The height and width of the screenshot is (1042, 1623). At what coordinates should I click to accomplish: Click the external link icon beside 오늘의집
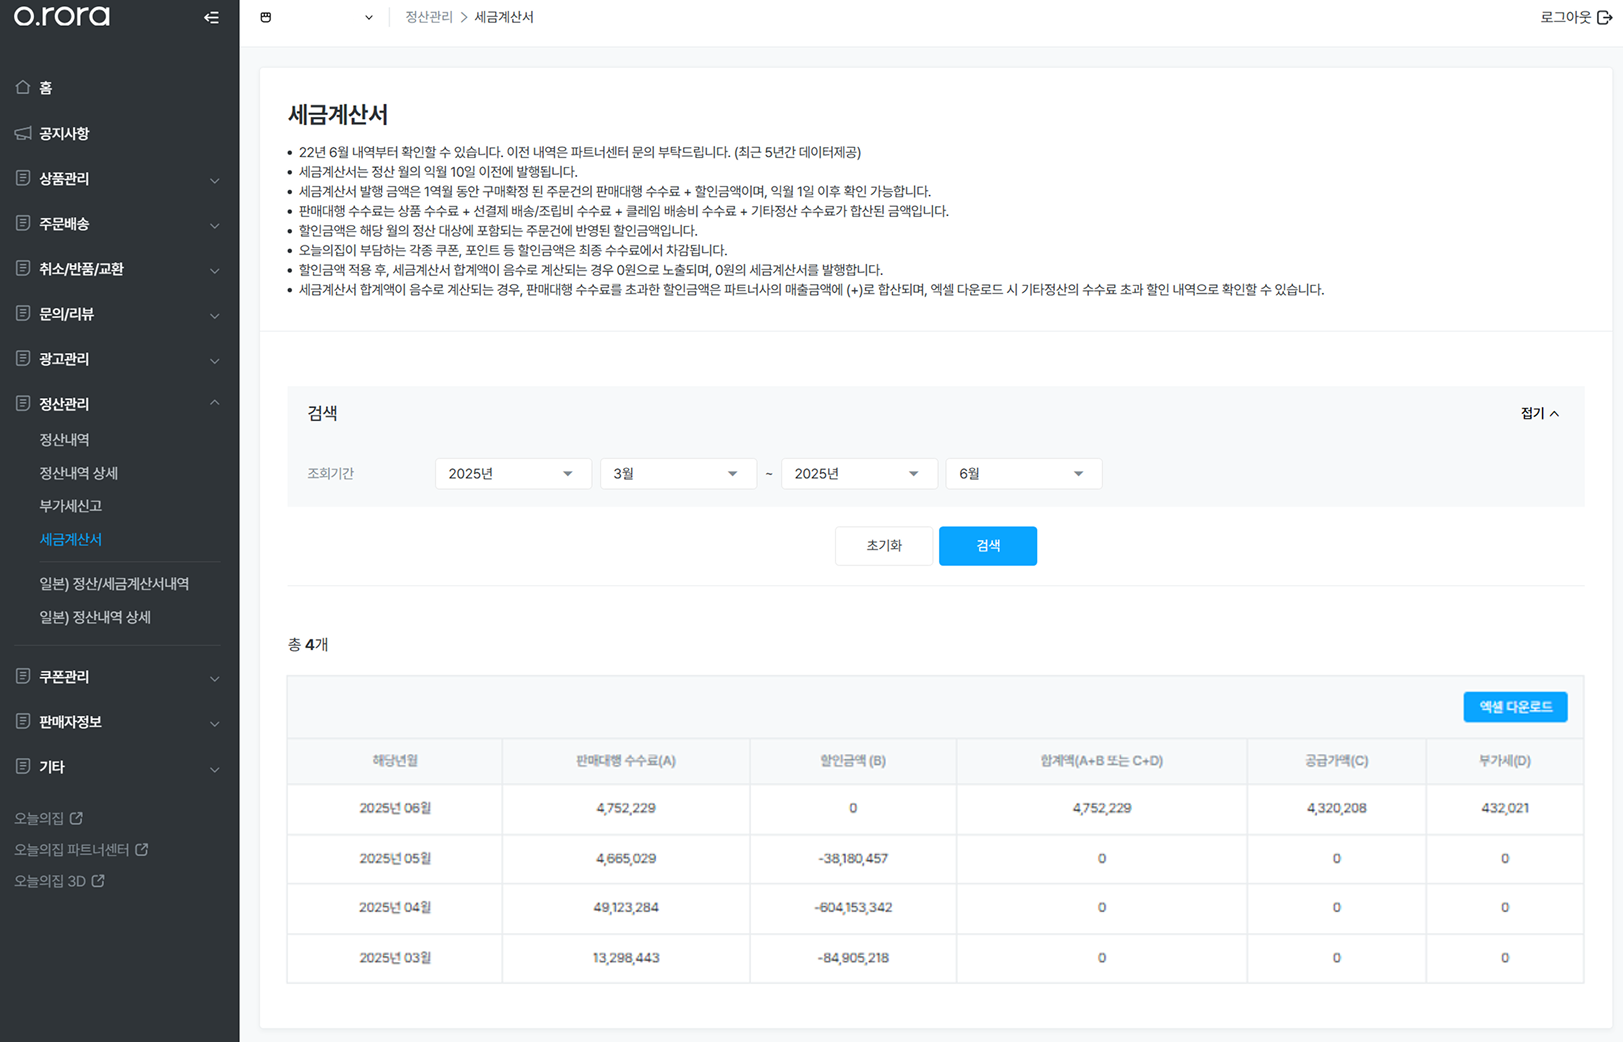(76, 818)
